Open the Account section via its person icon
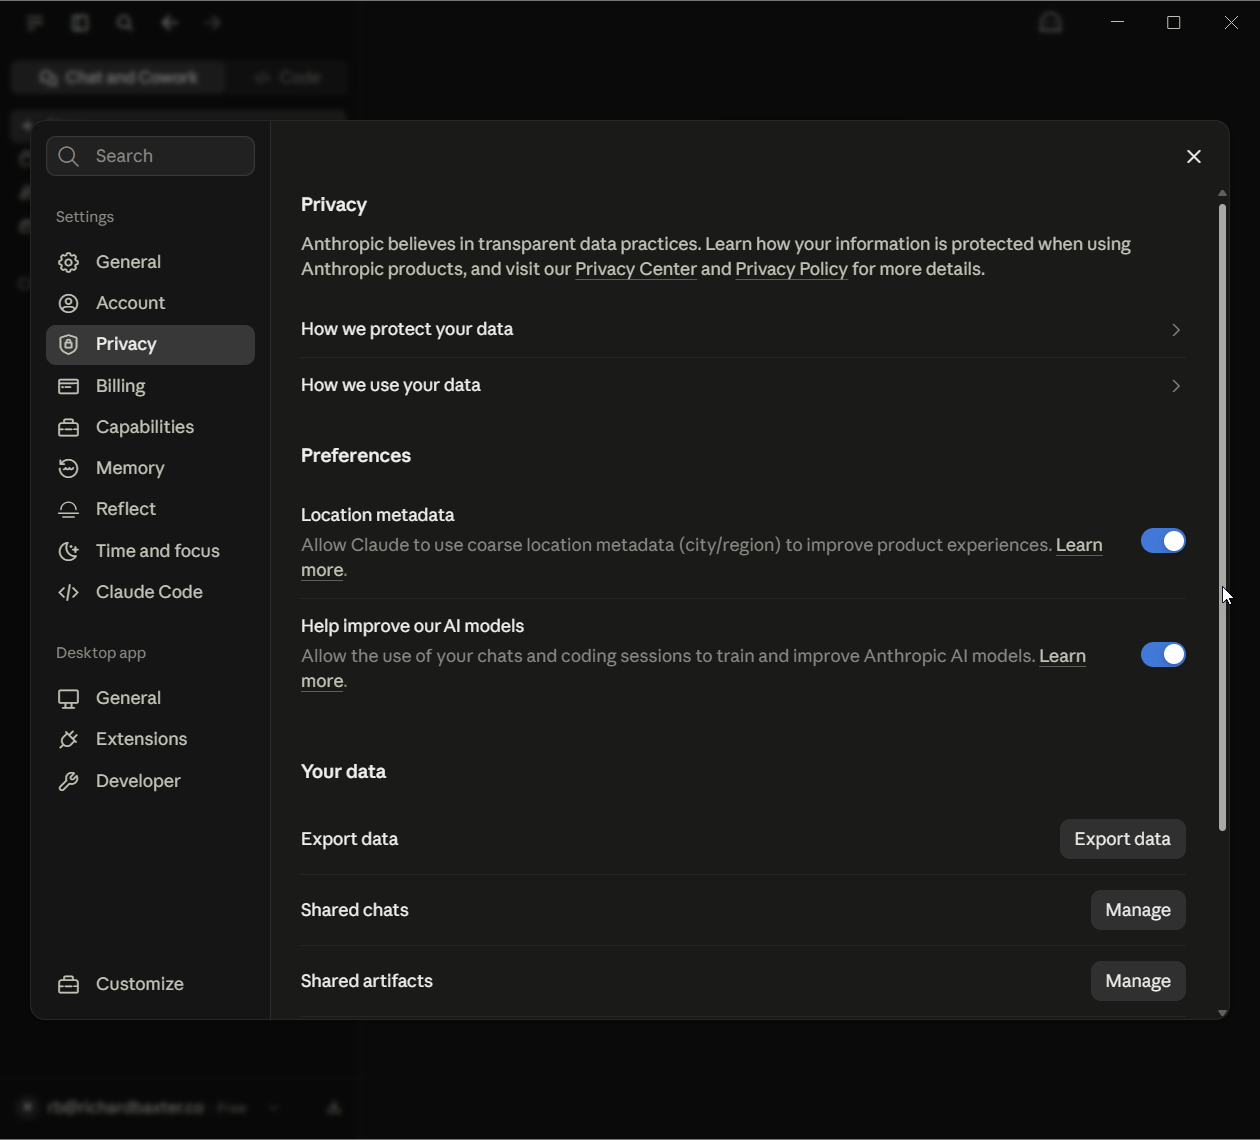Screen dimensions: 1260x1140 click(68, 303)
